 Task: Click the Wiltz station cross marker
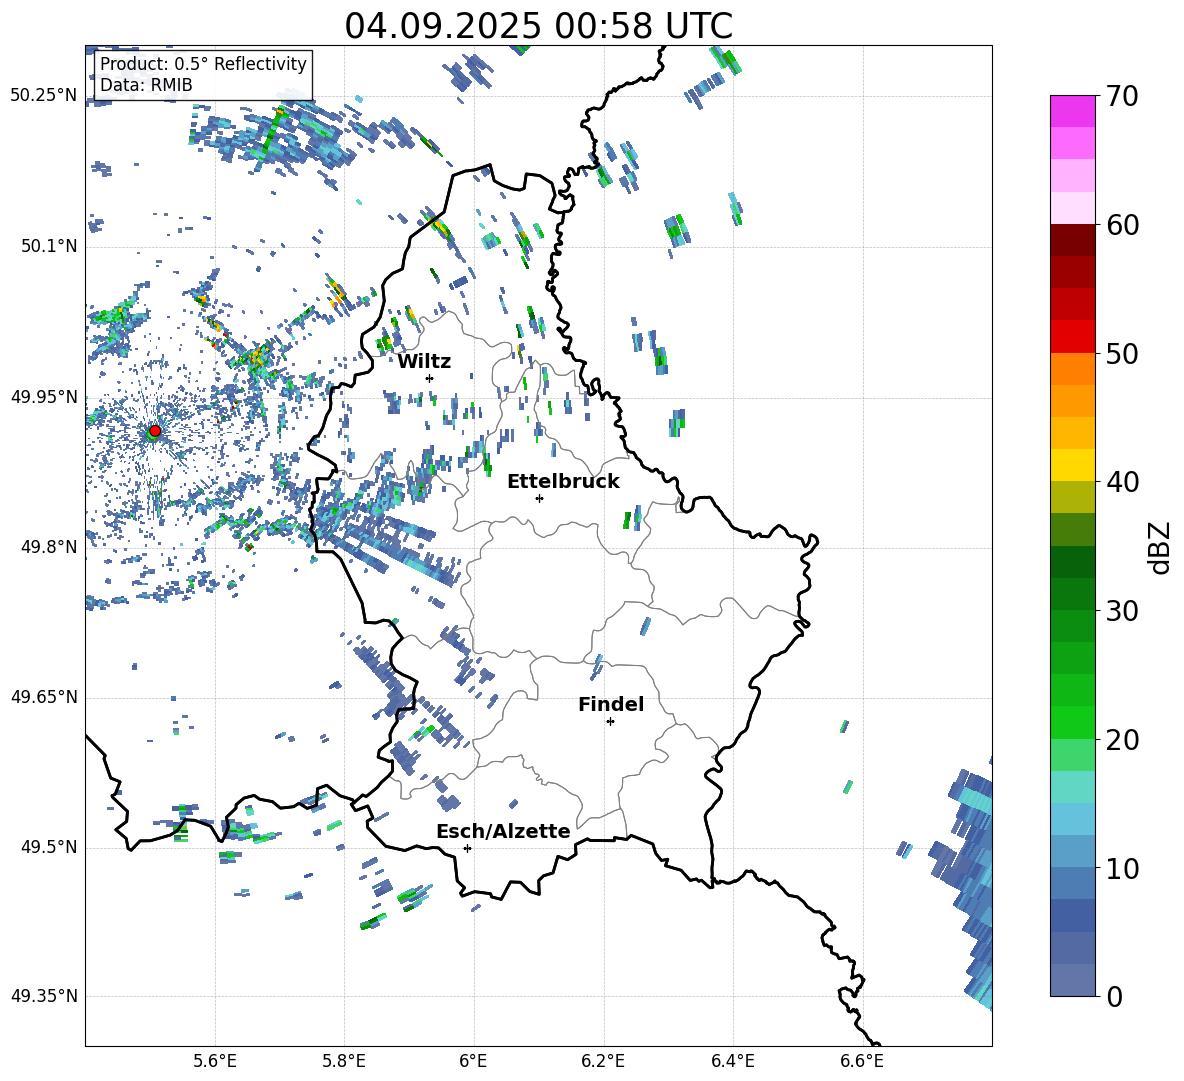tap(430, 378)
